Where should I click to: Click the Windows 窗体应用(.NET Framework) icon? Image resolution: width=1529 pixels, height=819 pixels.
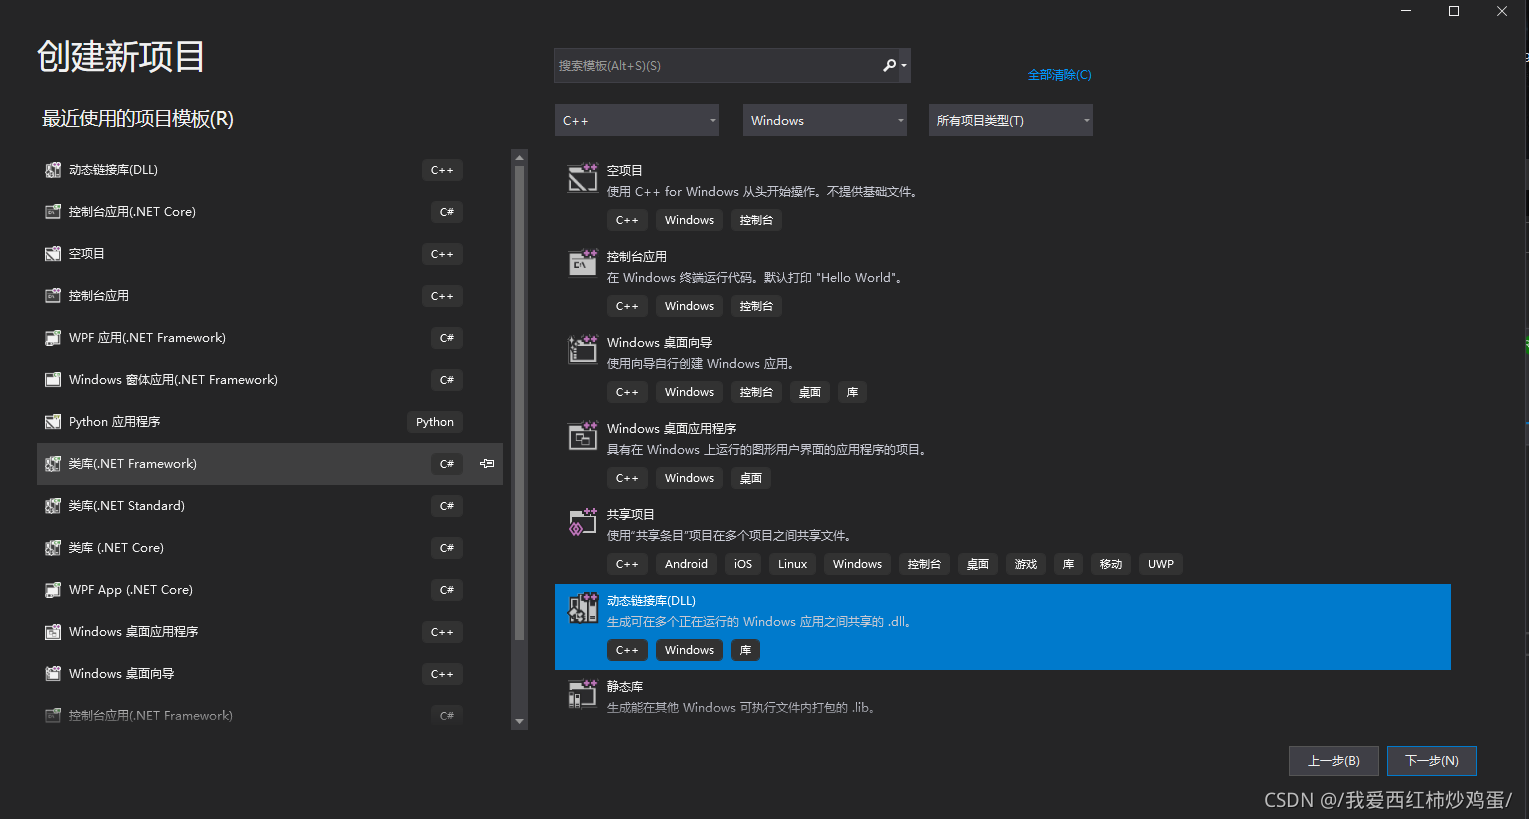pyautogui.click(x=53, y=380)
